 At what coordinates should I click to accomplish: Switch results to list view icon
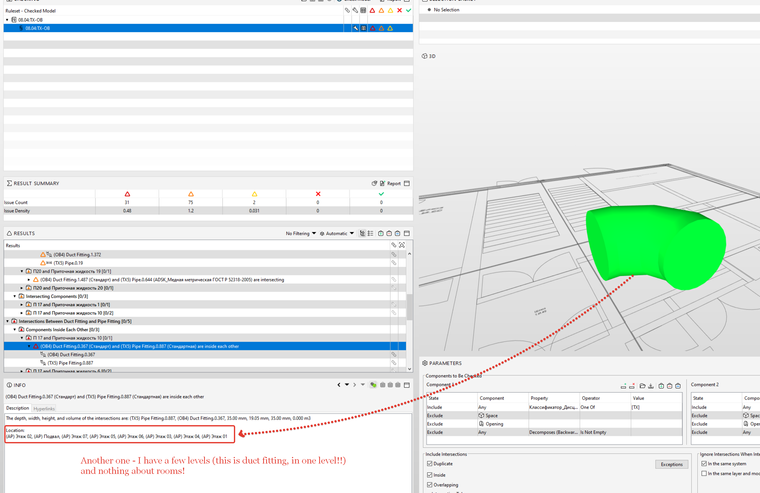371,233
